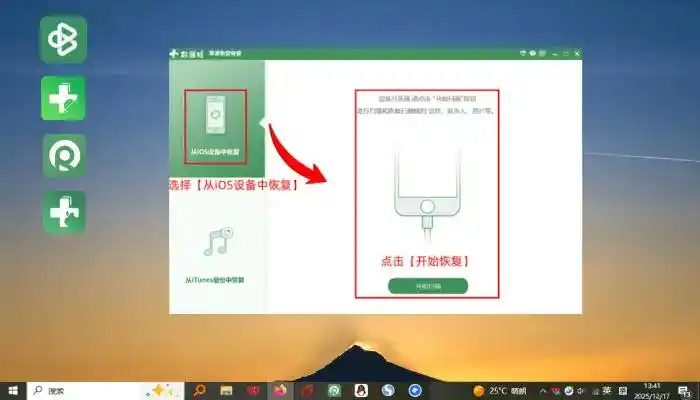Open the orange magnifier app in taskbar
The image size is (700, 400).
[x=199, y=391]
